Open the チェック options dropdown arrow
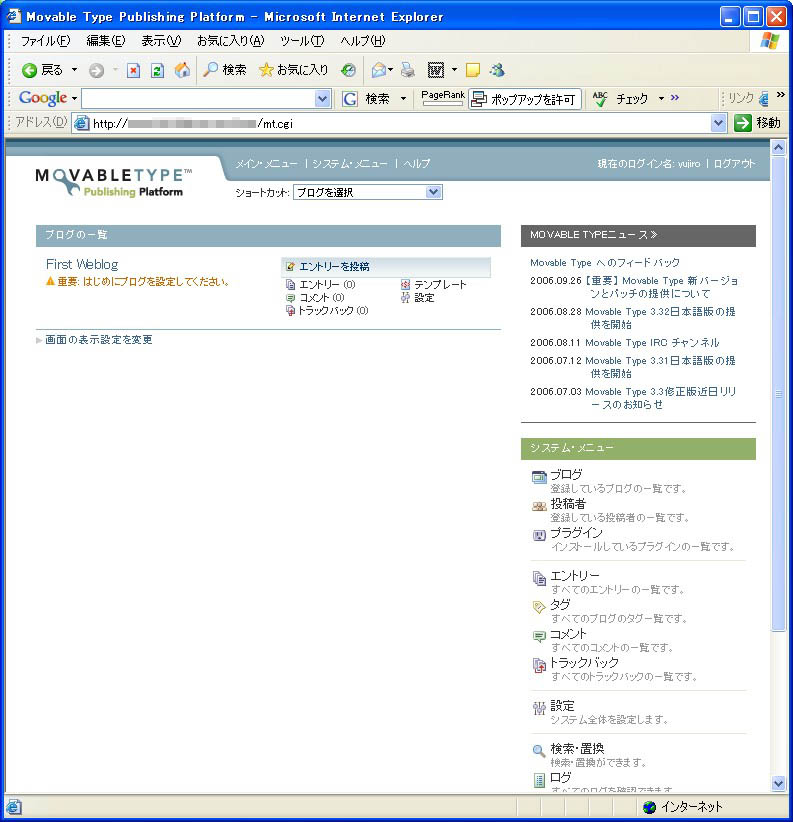The height and width of the screenshot is (822, 793). pos(661,99)
